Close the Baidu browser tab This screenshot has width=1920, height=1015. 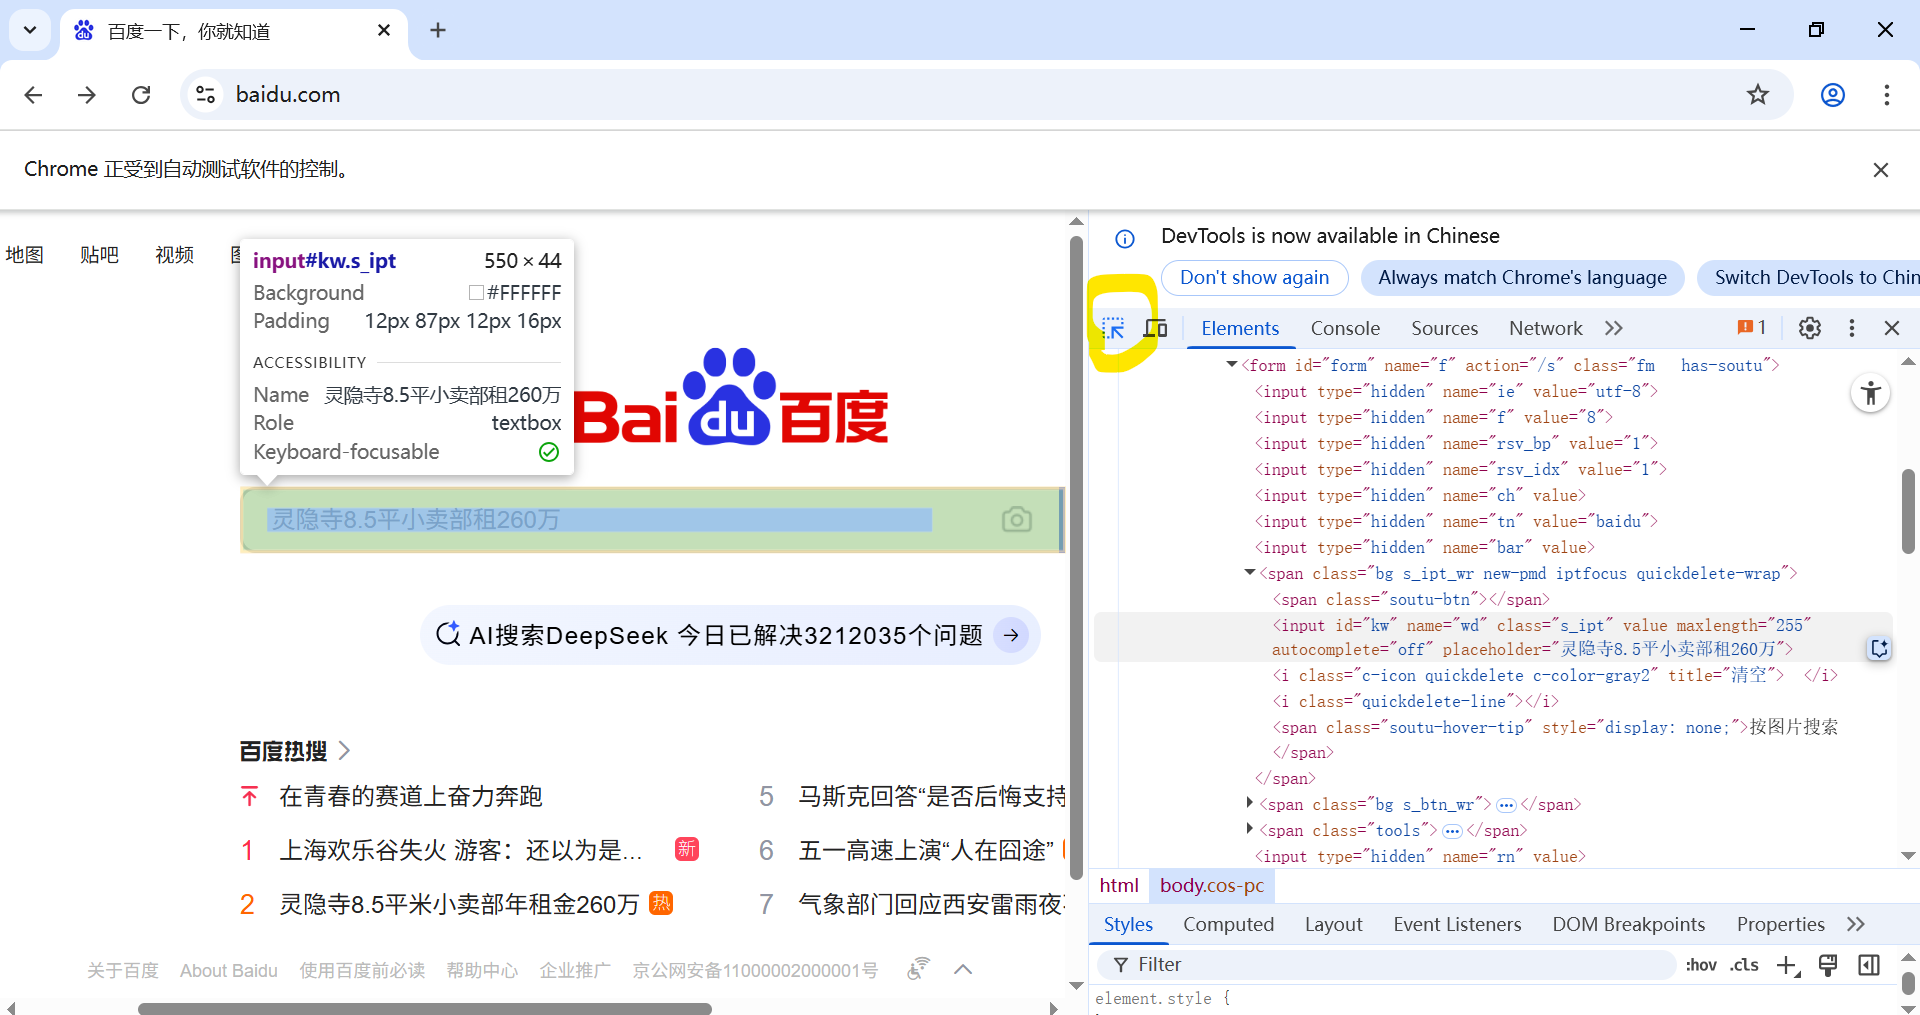[x=384, y=30]
